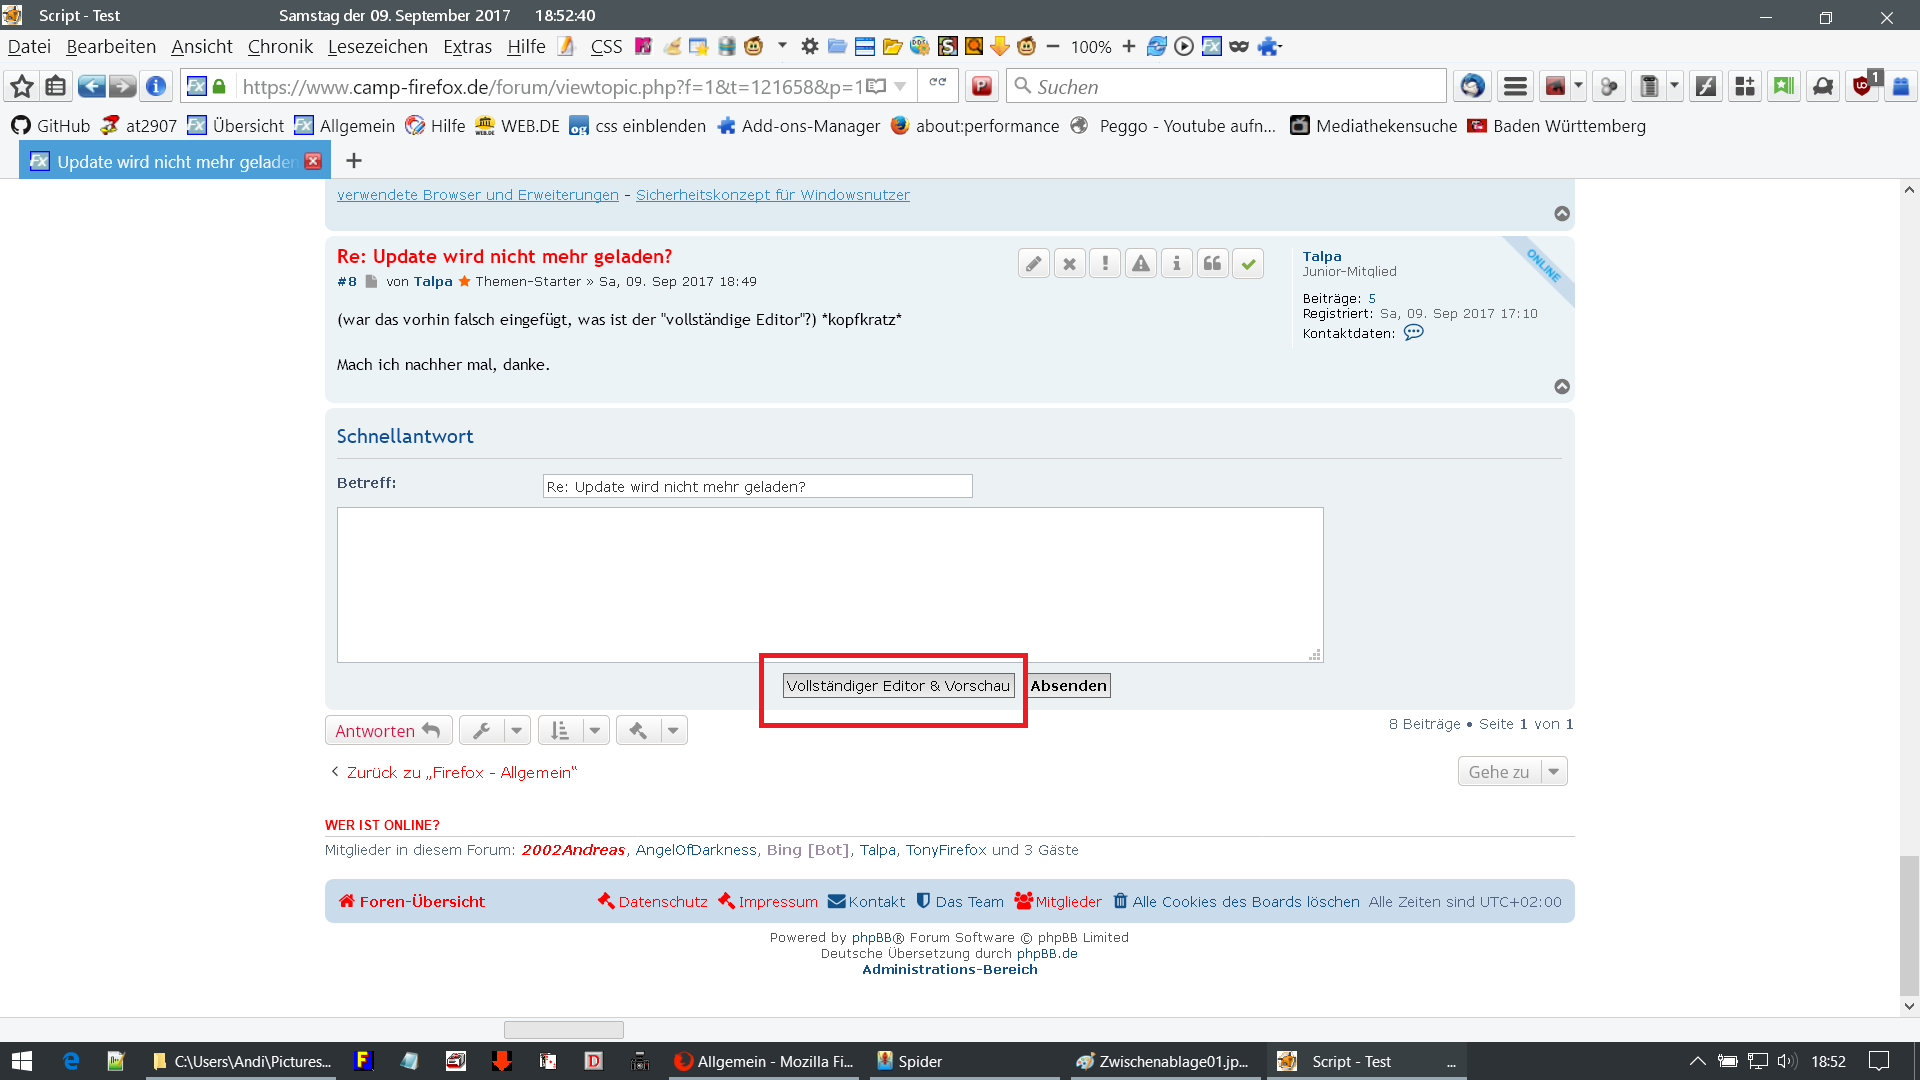Open Talpa's contact details speech bubble
This screenshot has height=1080, width=1920.
[x=1413, y=333]
